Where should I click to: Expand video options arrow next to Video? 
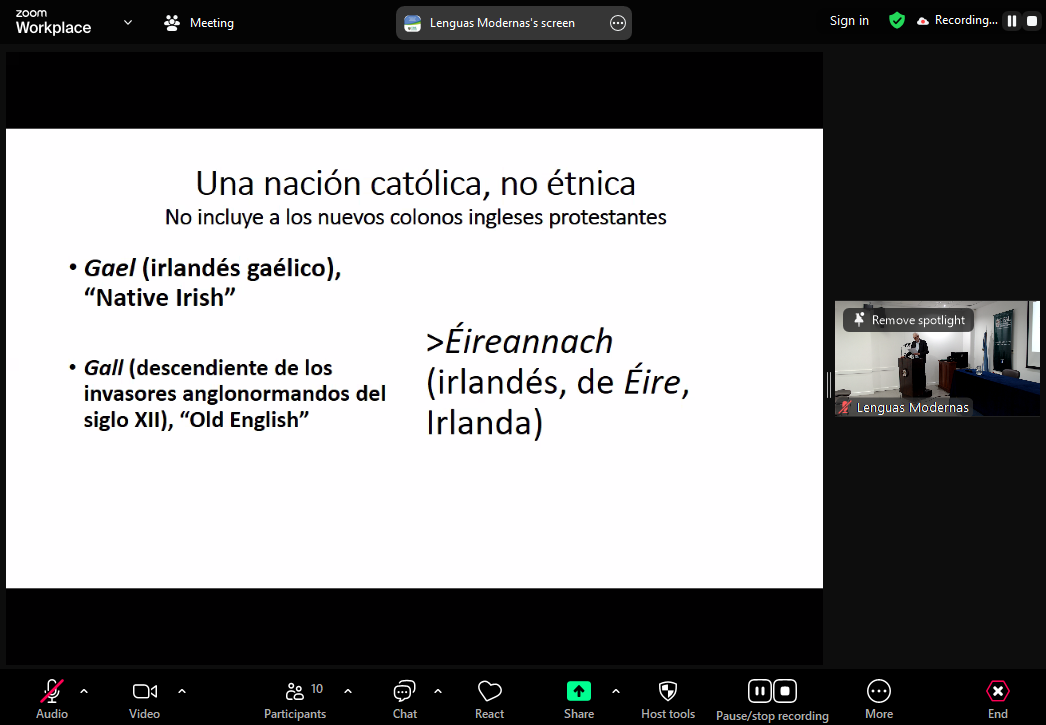(182, 691)
